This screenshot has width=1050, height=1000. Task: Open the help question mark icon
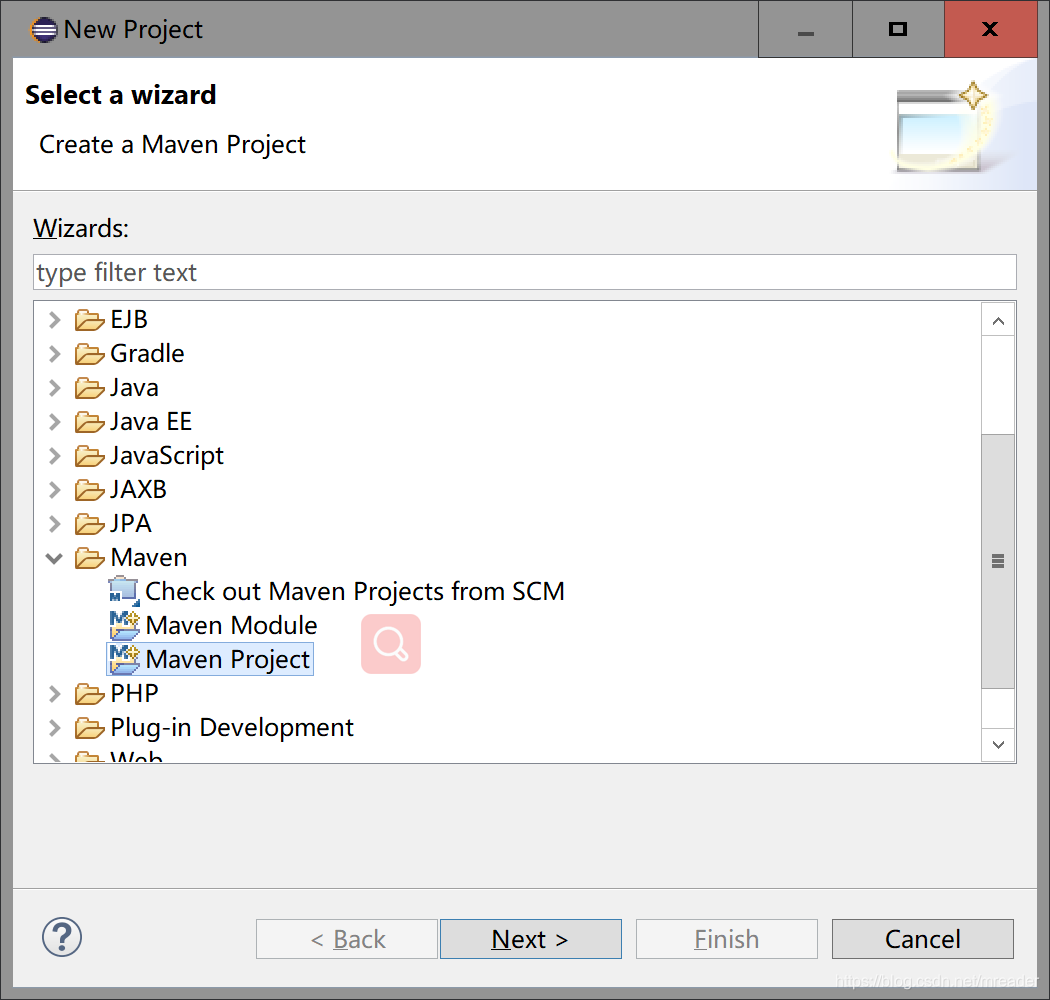[x=62, y=937]
